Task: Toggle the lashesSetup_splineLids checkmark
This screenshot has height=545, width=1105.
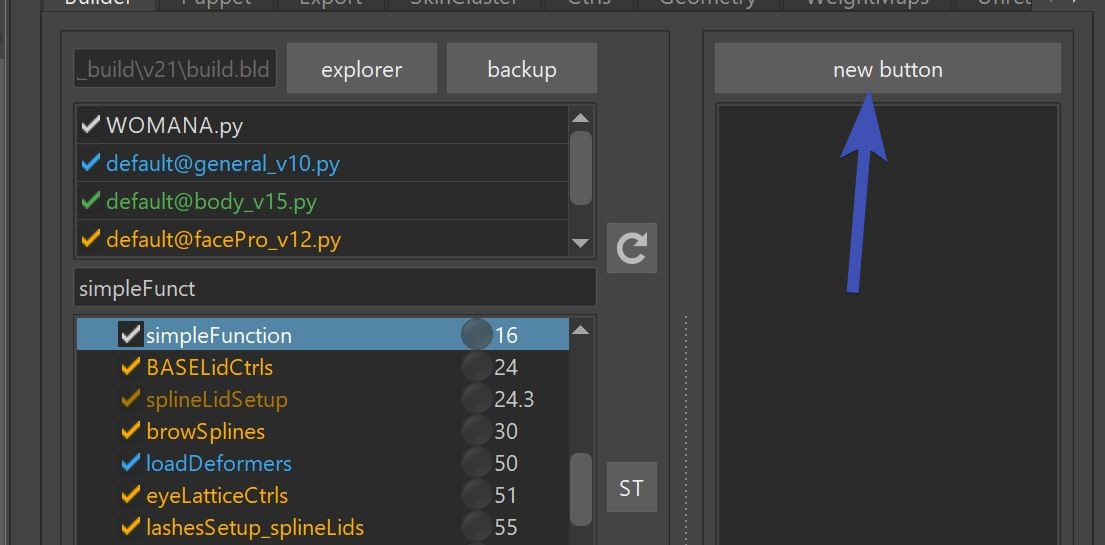Action: click(130, 526)
